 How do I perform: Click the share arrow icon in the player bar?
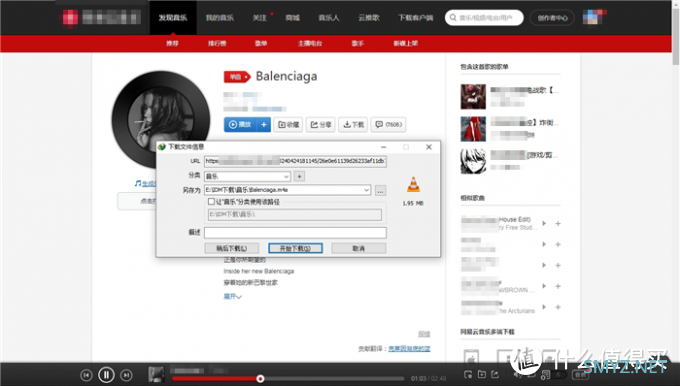[x=495, y=374]
